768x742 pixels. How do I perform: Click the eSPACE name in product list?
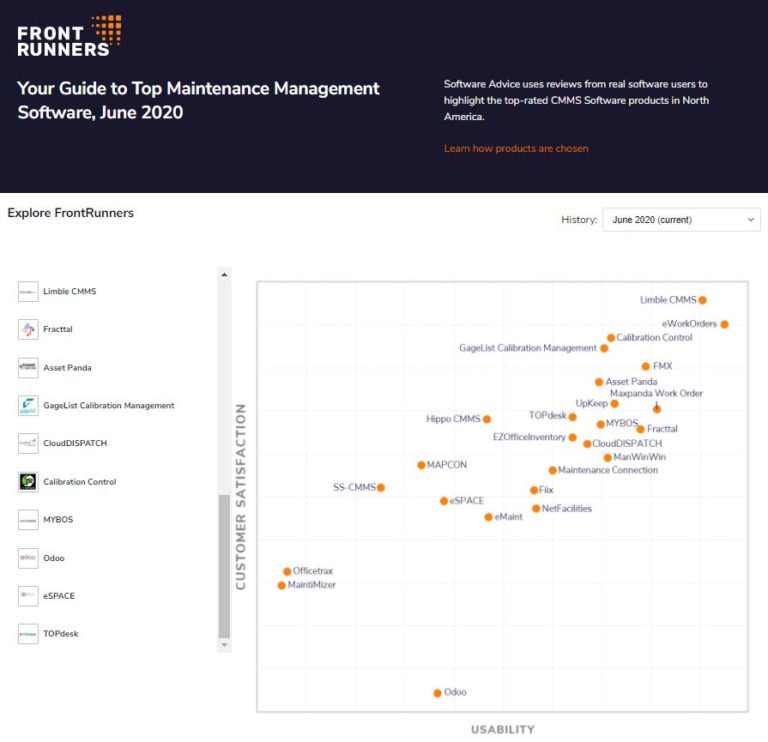(59, 596)
